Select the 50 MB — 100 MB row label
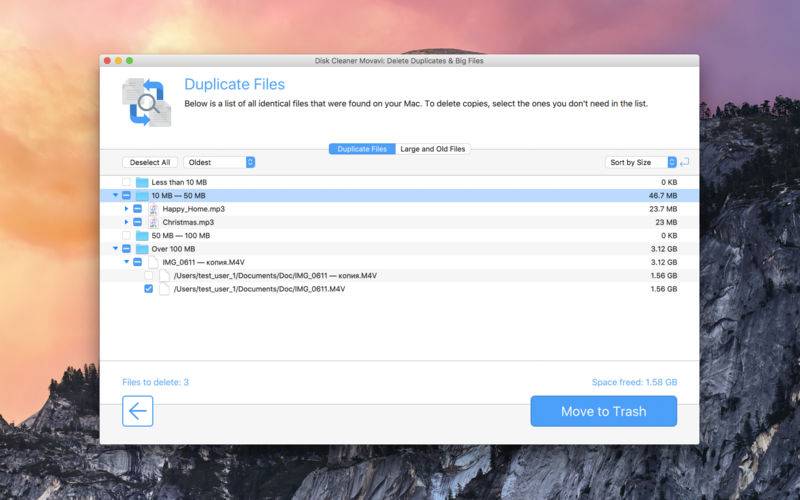Image resolution: width=800 pixels, height=500 pixels. point(181,236)
